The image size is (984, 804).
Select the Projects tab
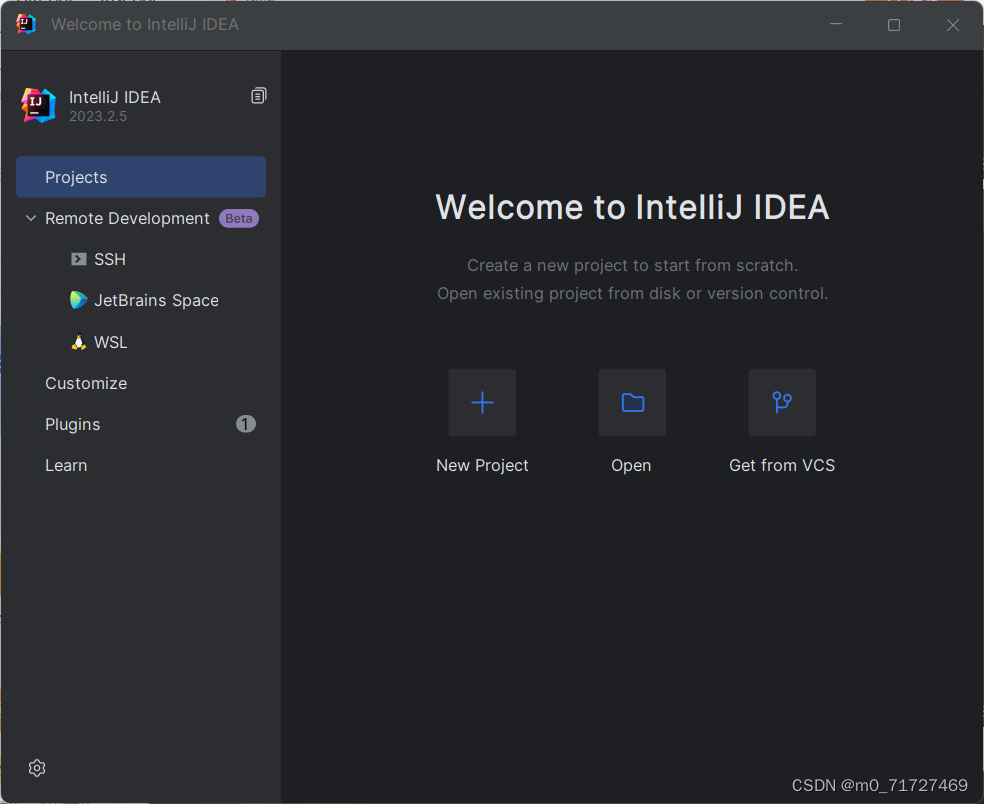click(141, 177)
